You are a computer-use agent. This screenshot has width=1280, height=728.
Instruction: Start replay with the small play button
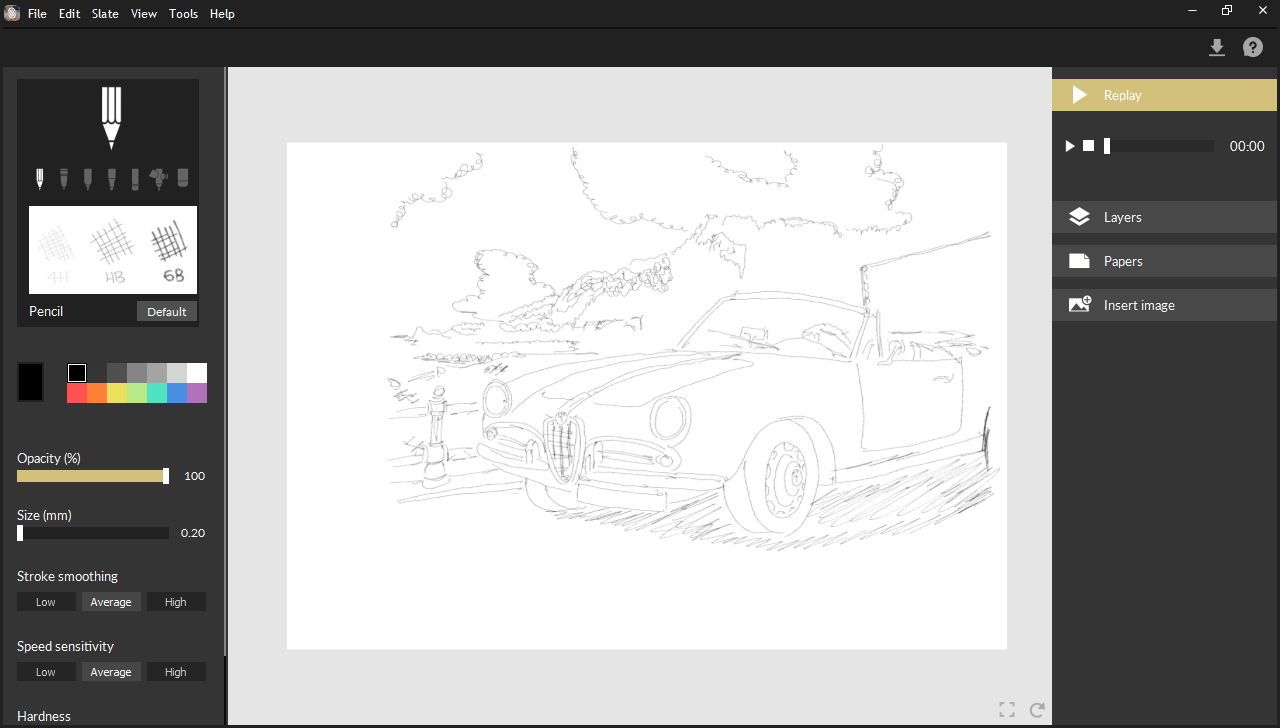pos(1070,146)
